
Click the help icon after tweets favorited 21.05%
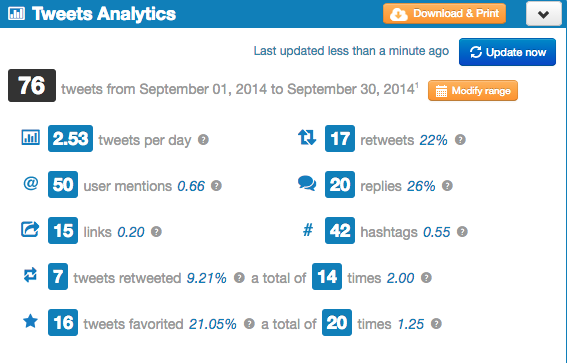click(x=249, y=324)
